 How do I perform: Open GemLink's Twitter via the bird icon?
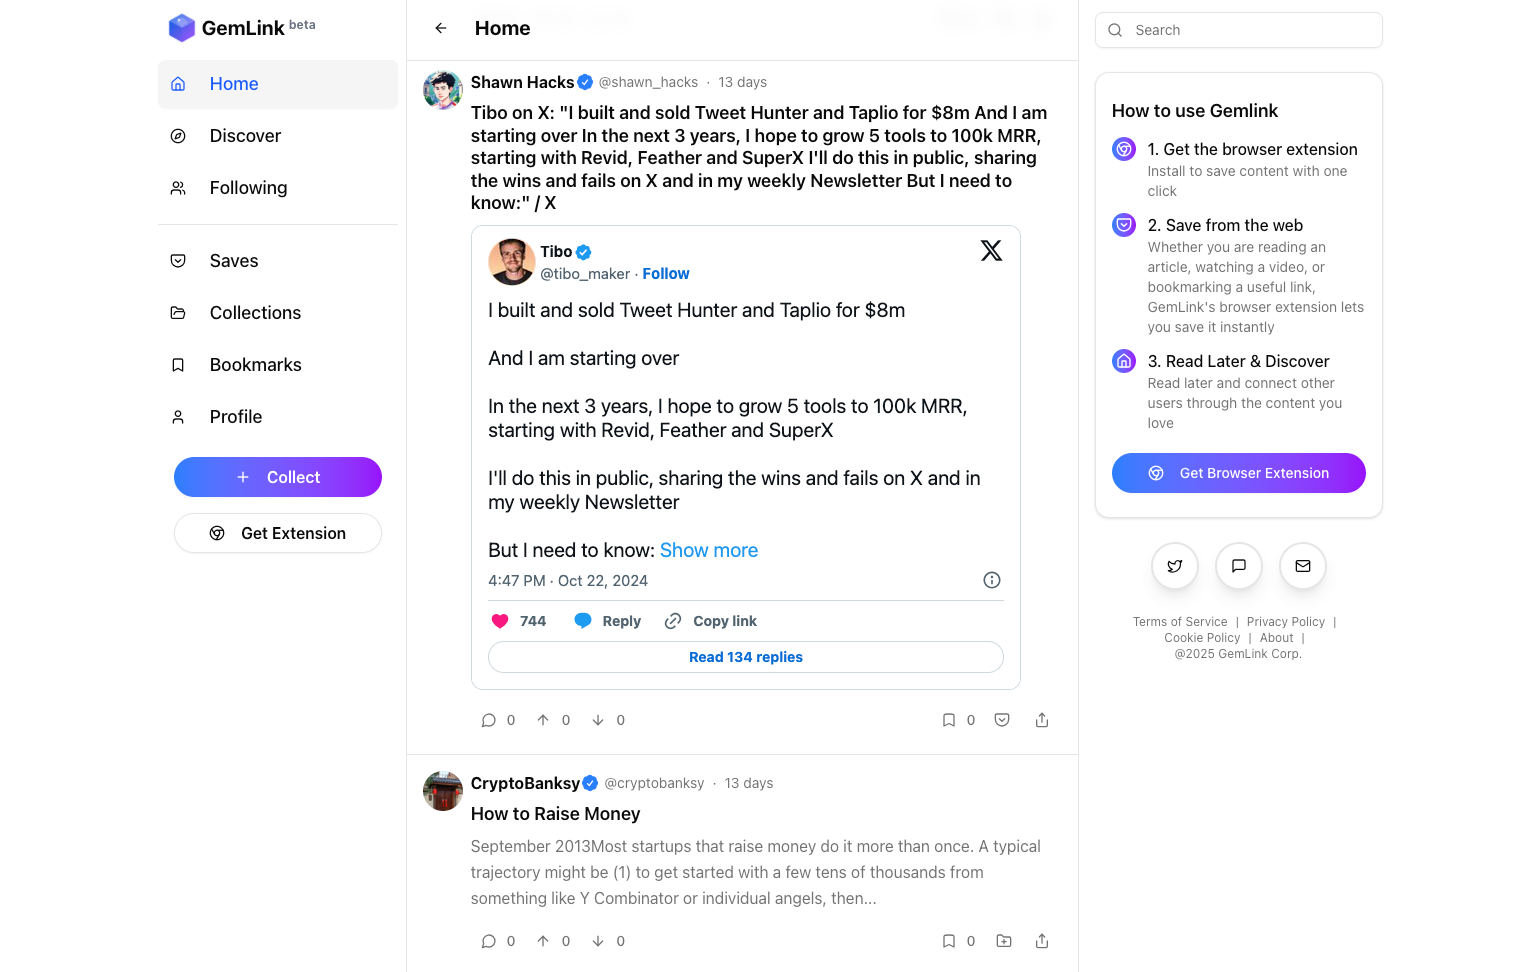pos(1174,565)
